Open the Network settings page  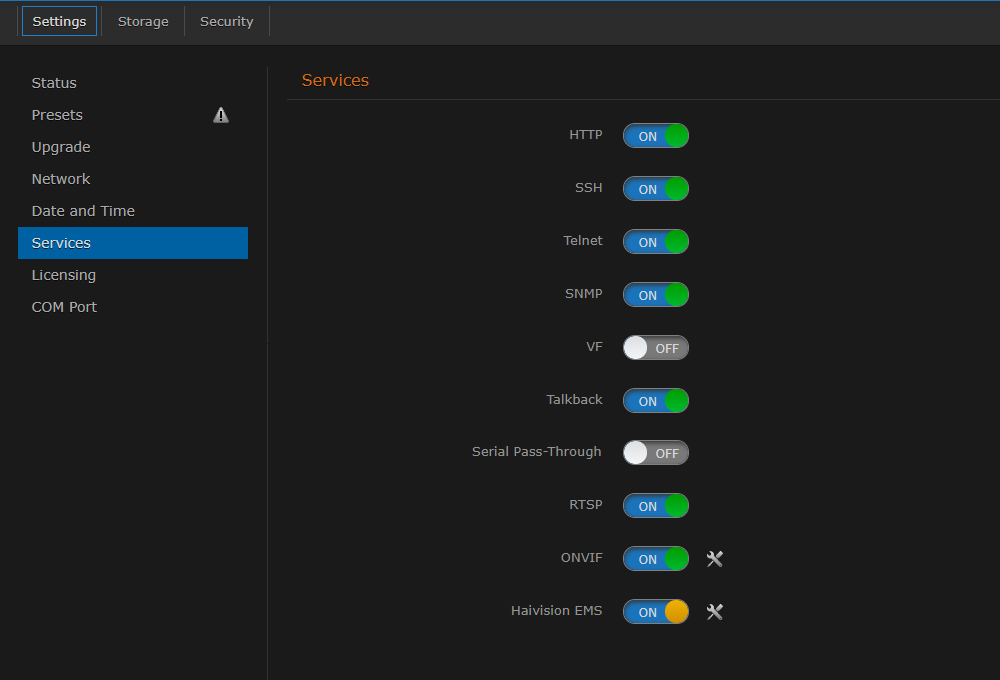(61, 178)
